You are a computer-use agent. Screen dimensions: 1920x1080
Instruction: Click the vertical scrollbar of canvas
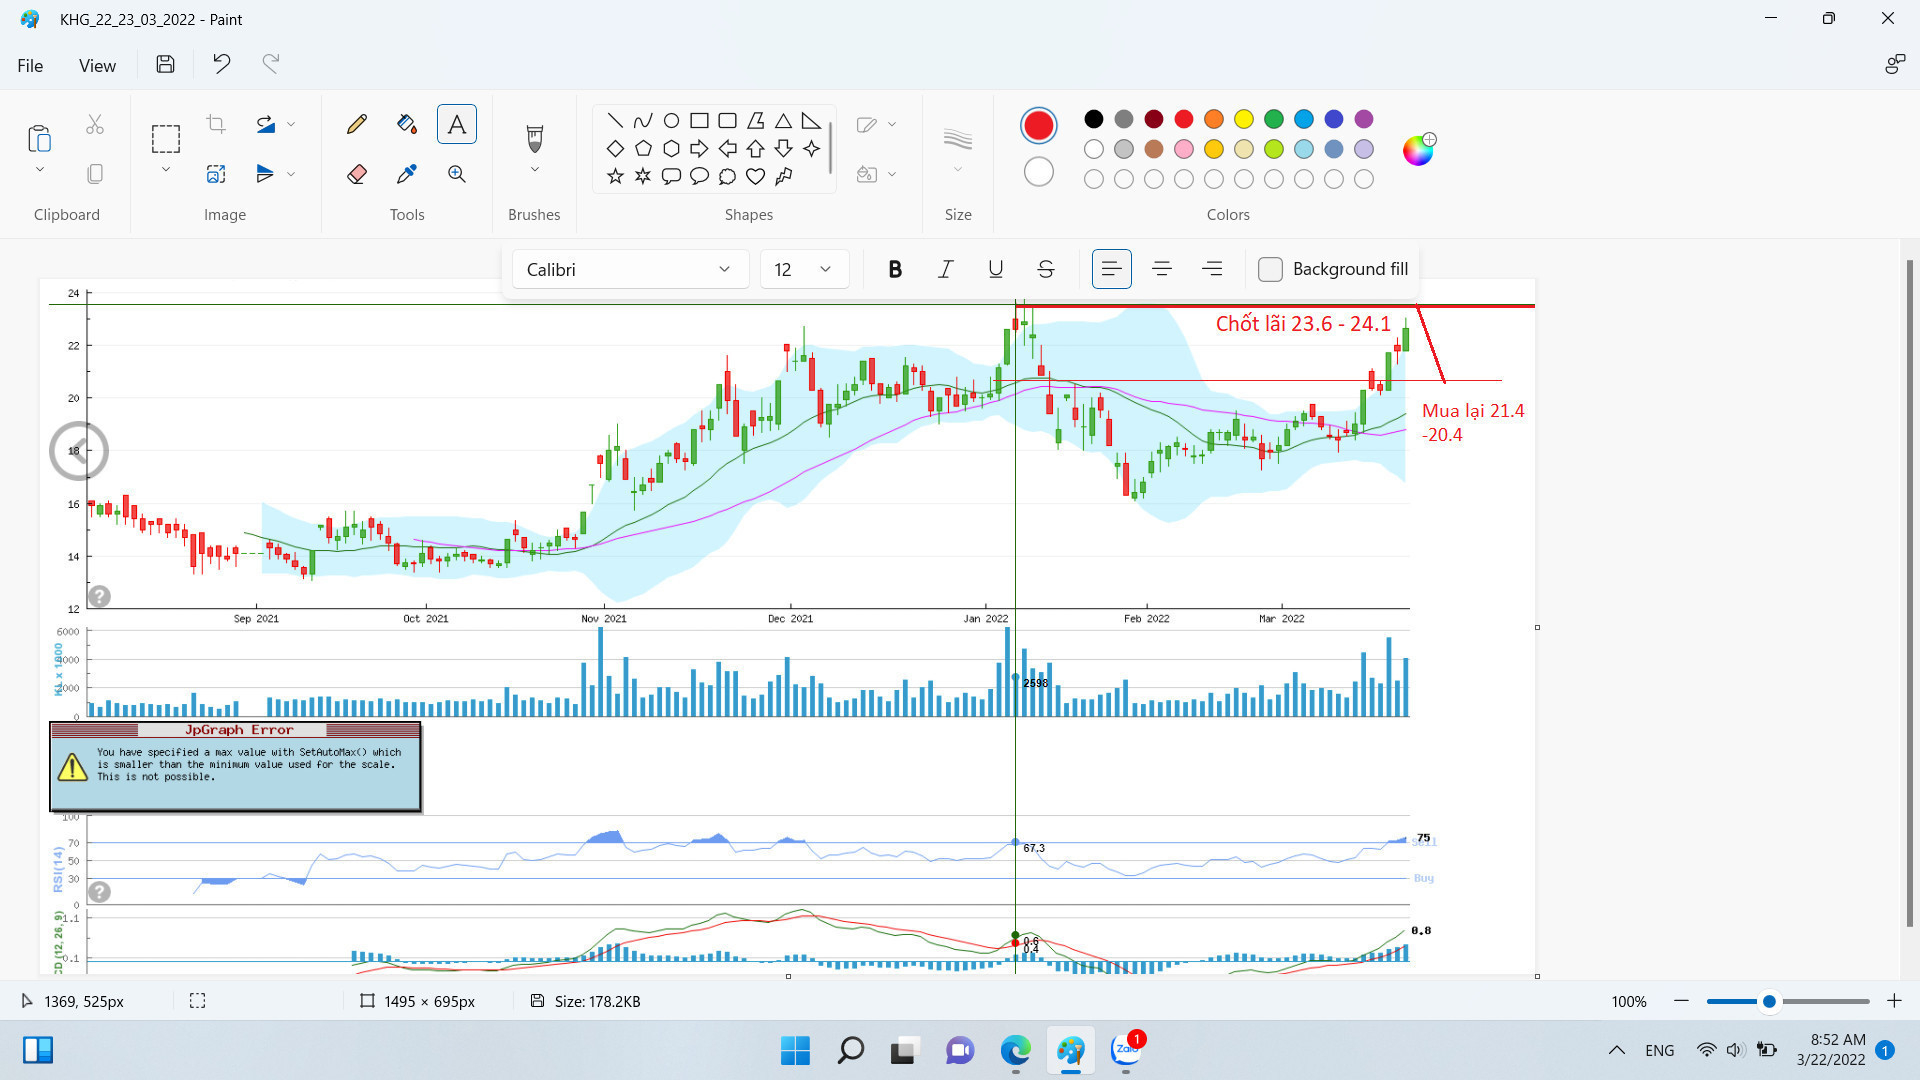pos(1909,592)
